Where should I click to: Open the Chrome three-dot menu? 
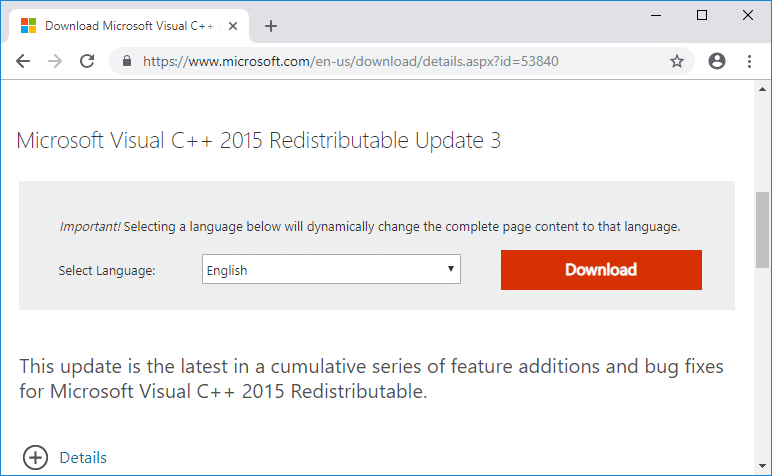click(x=749, y=61)
